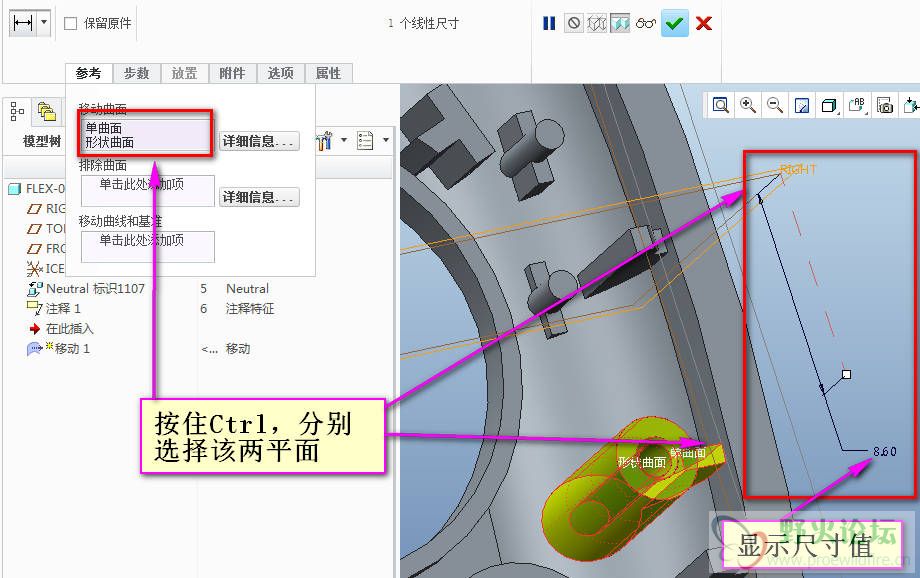Screen dimensions: 920x578
Task: Switch to the 参考 tab
Action: [x=89, y=73]
